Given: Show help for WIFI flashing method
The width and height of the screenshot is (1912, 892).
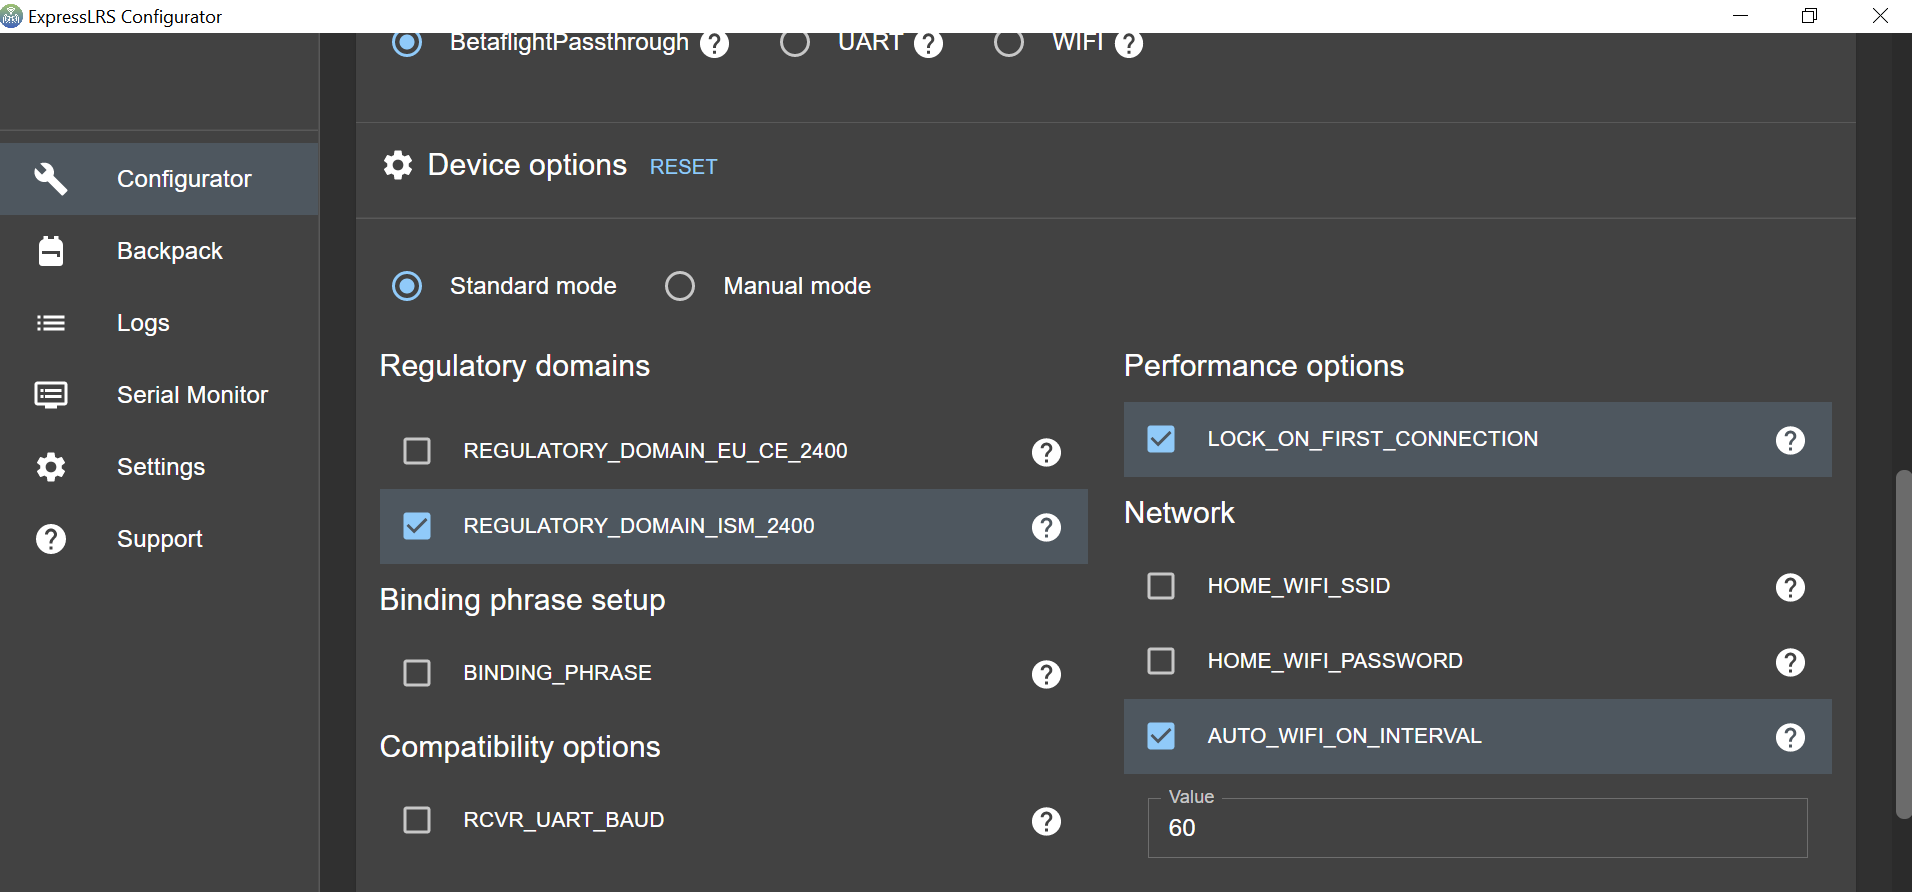Looking at the screenshot, I should (x=1129, y=44).
